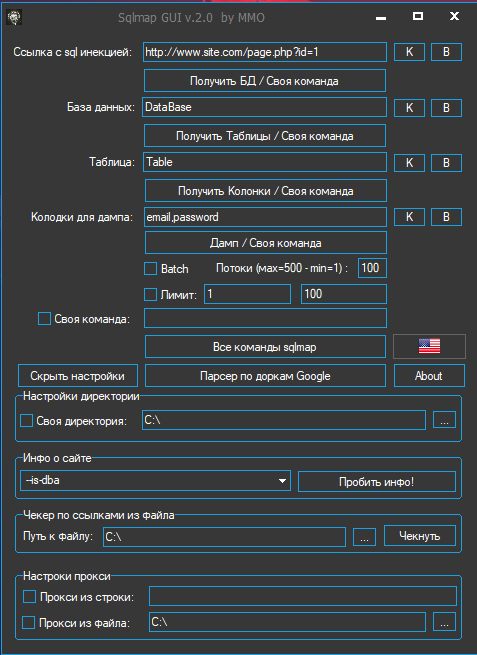Open the About button
This screenshot has width=477, height=655.
click(429, 376)
